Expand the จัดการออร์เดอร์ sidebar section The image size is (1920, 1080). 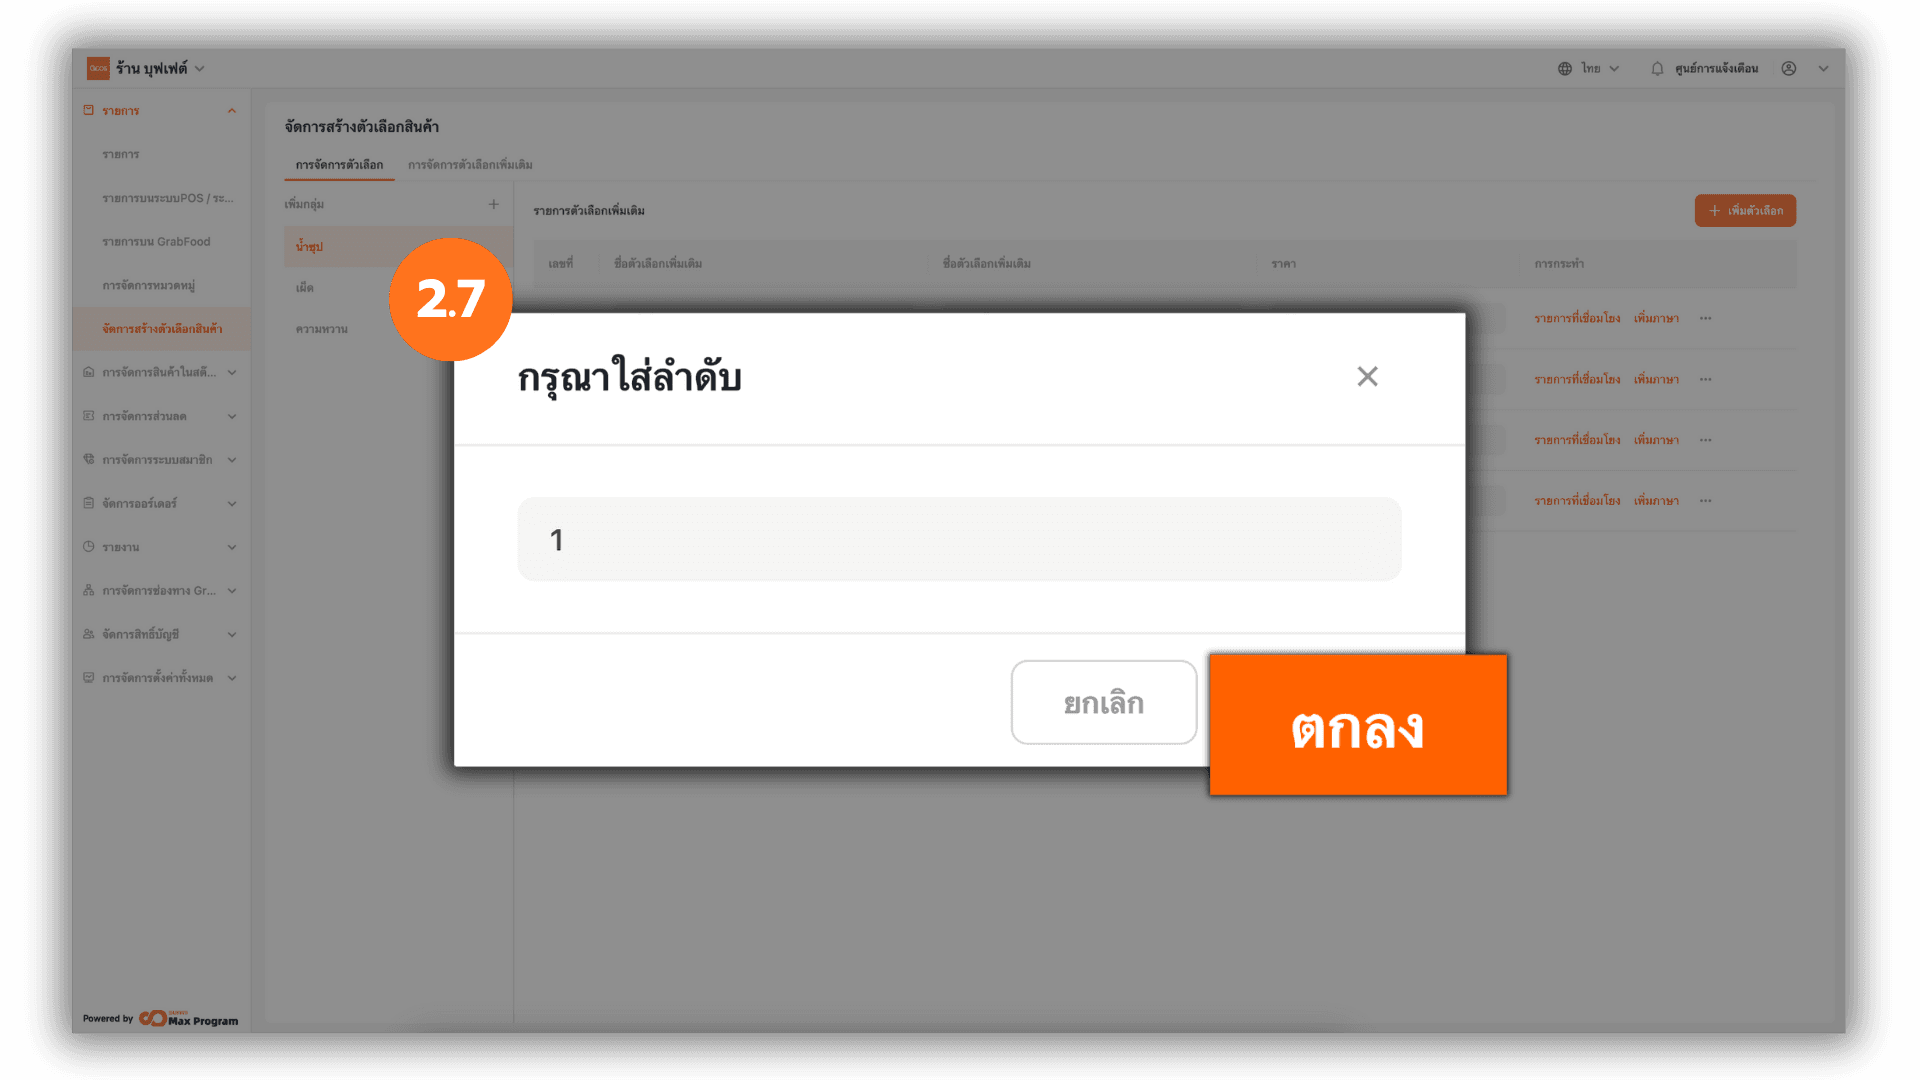[x=161, y=503]
